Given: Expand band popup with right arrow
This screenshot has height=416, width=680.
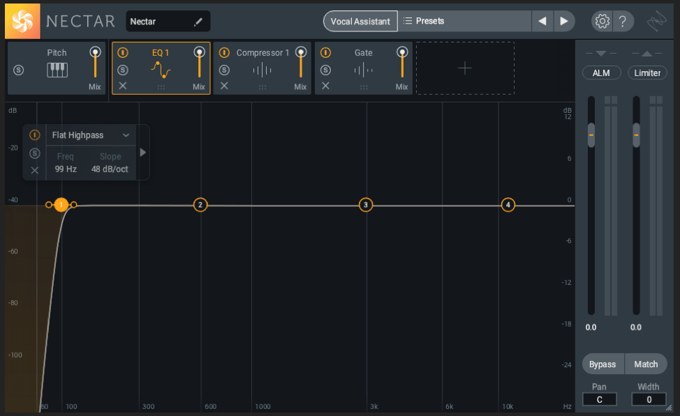Looking at the screenshot, I should [x=143, y=152].
